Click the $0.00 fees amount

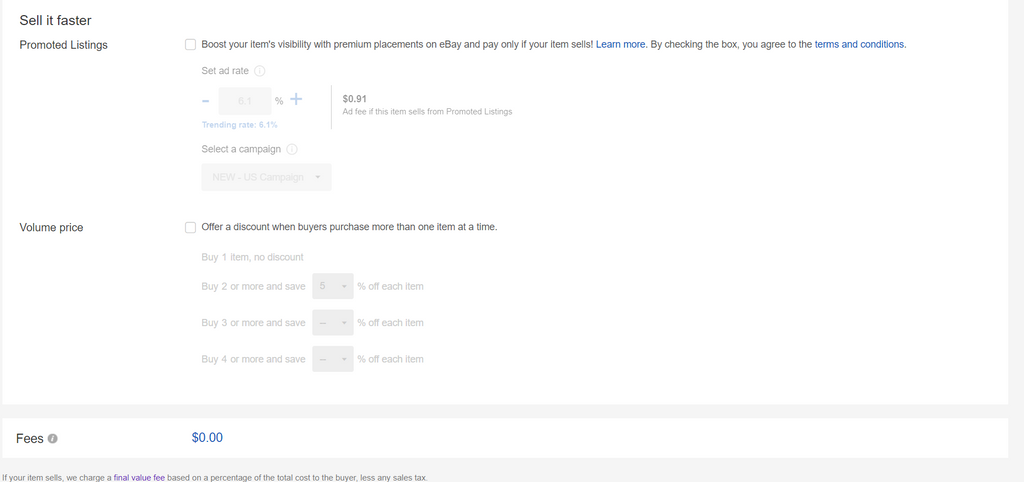click(207, 438)
